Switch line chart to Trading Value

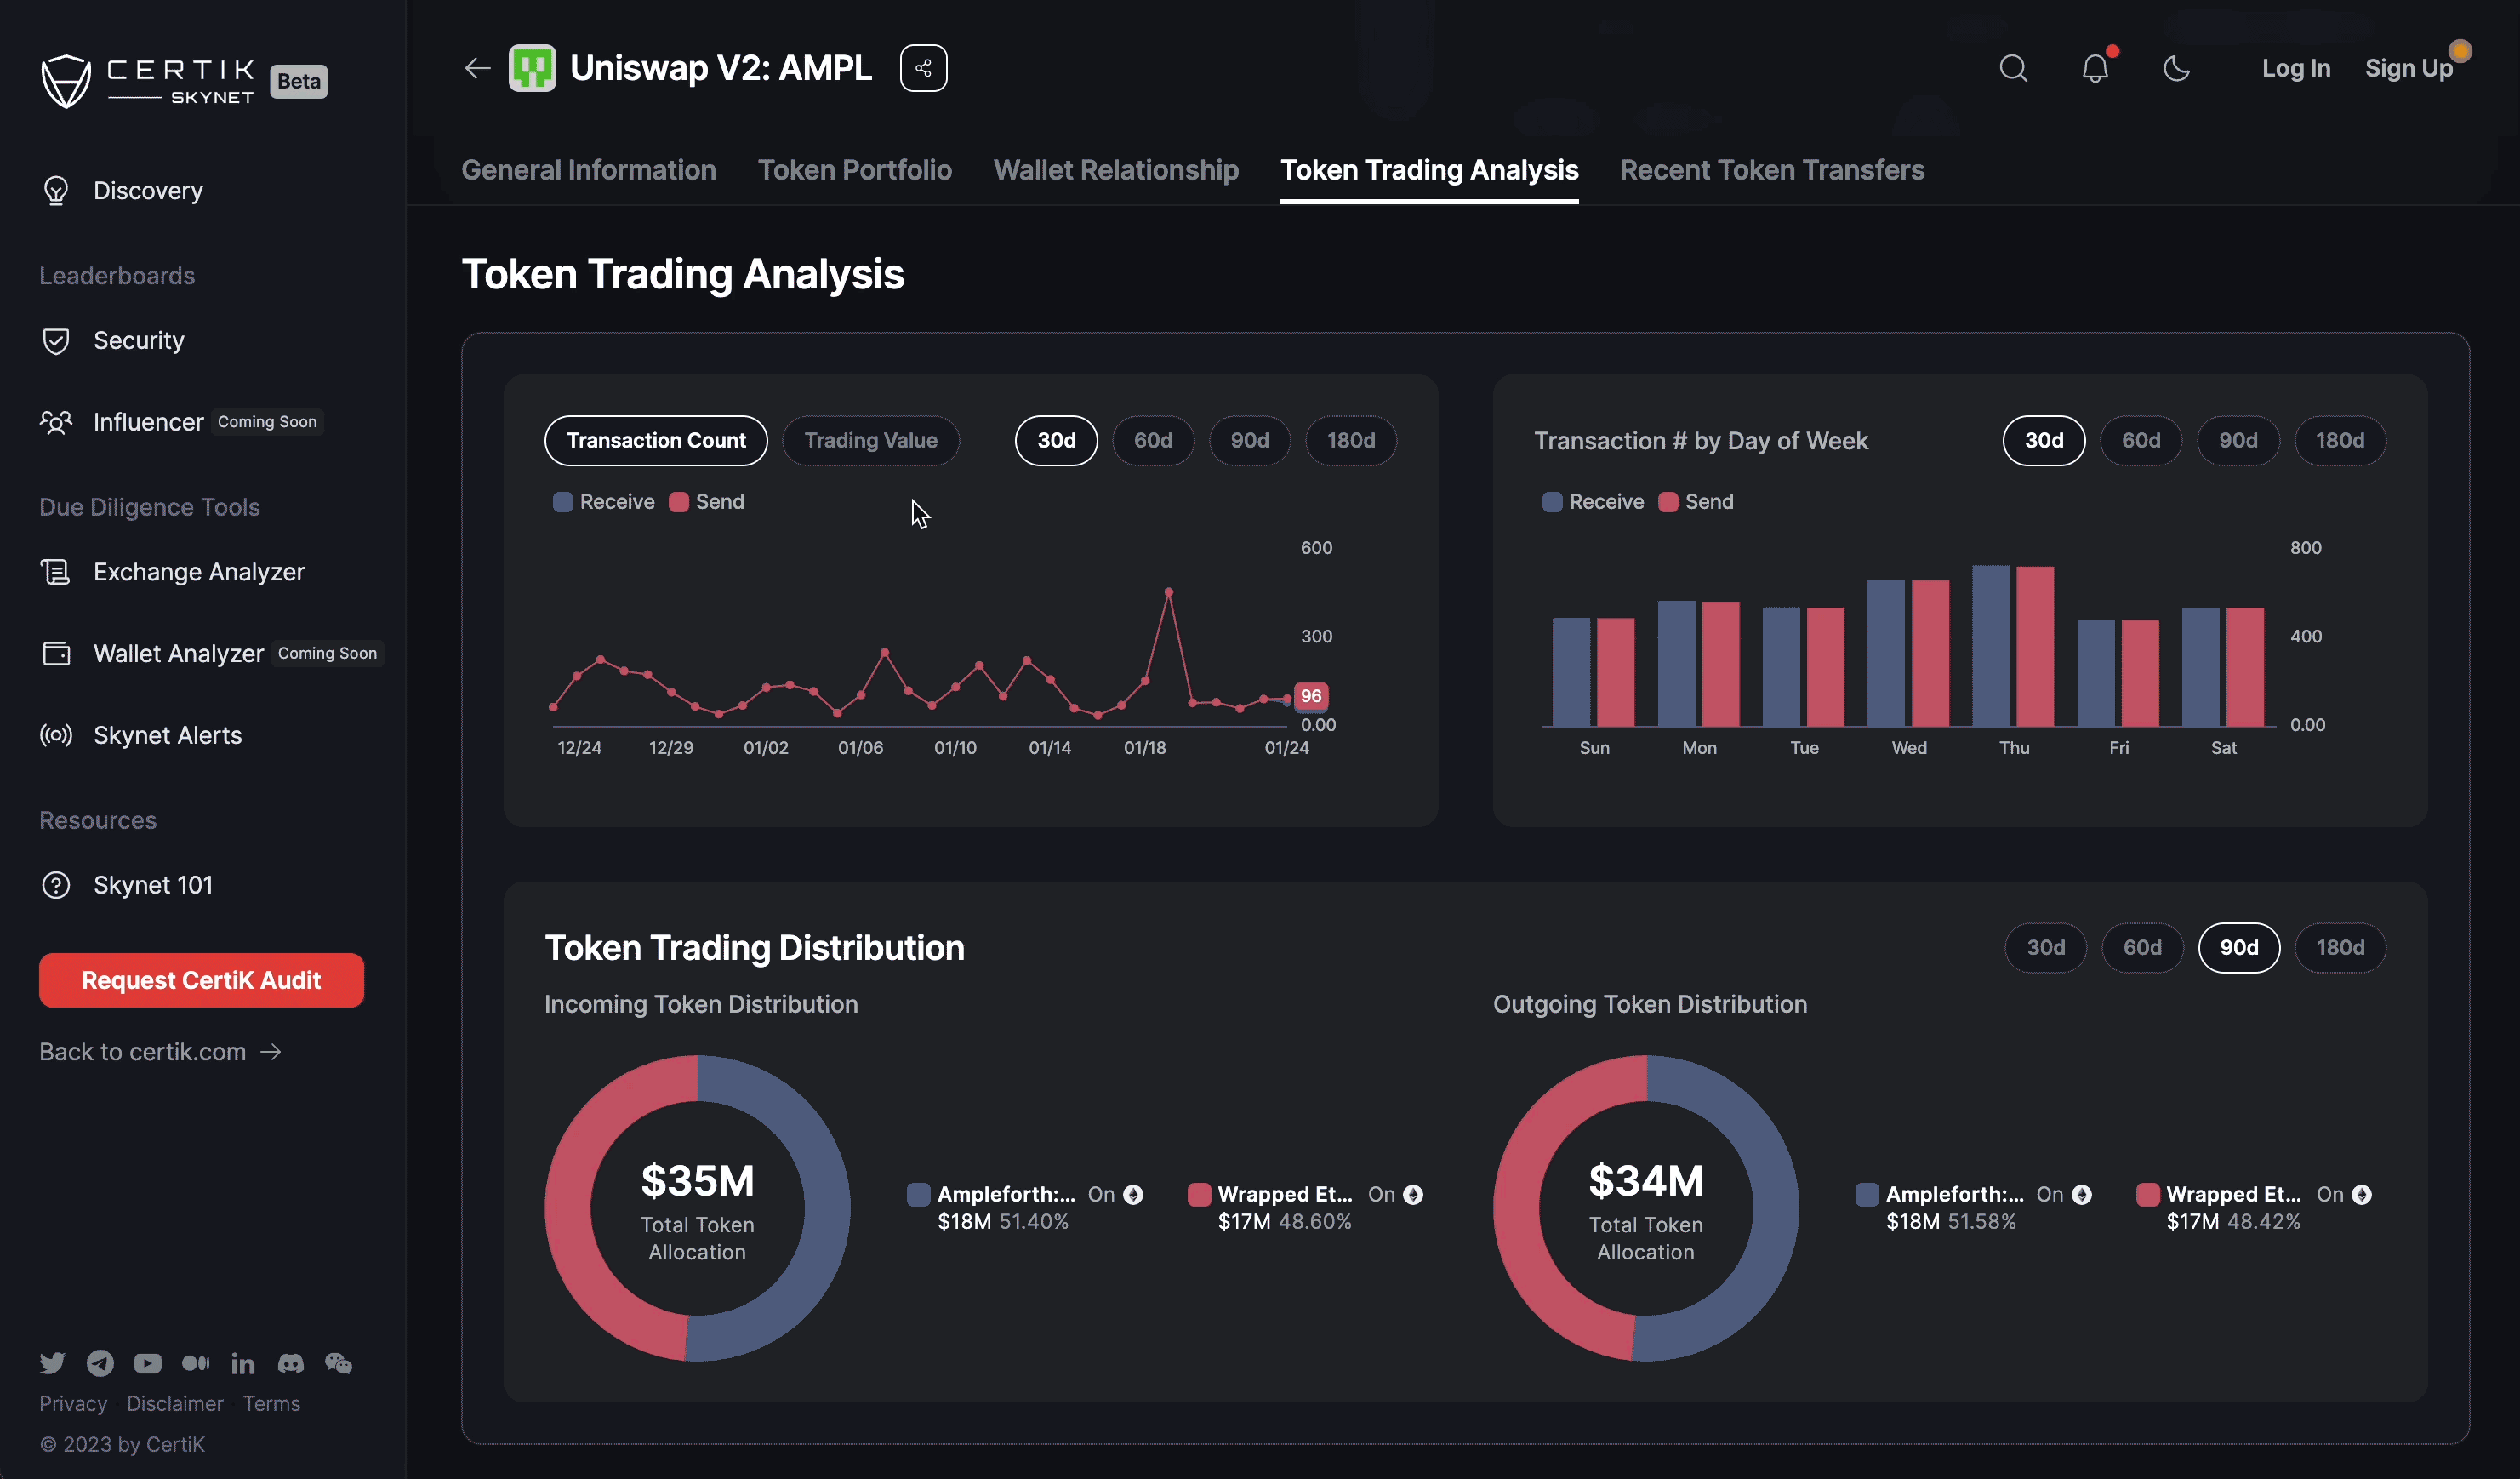click(x=870, y=440)
